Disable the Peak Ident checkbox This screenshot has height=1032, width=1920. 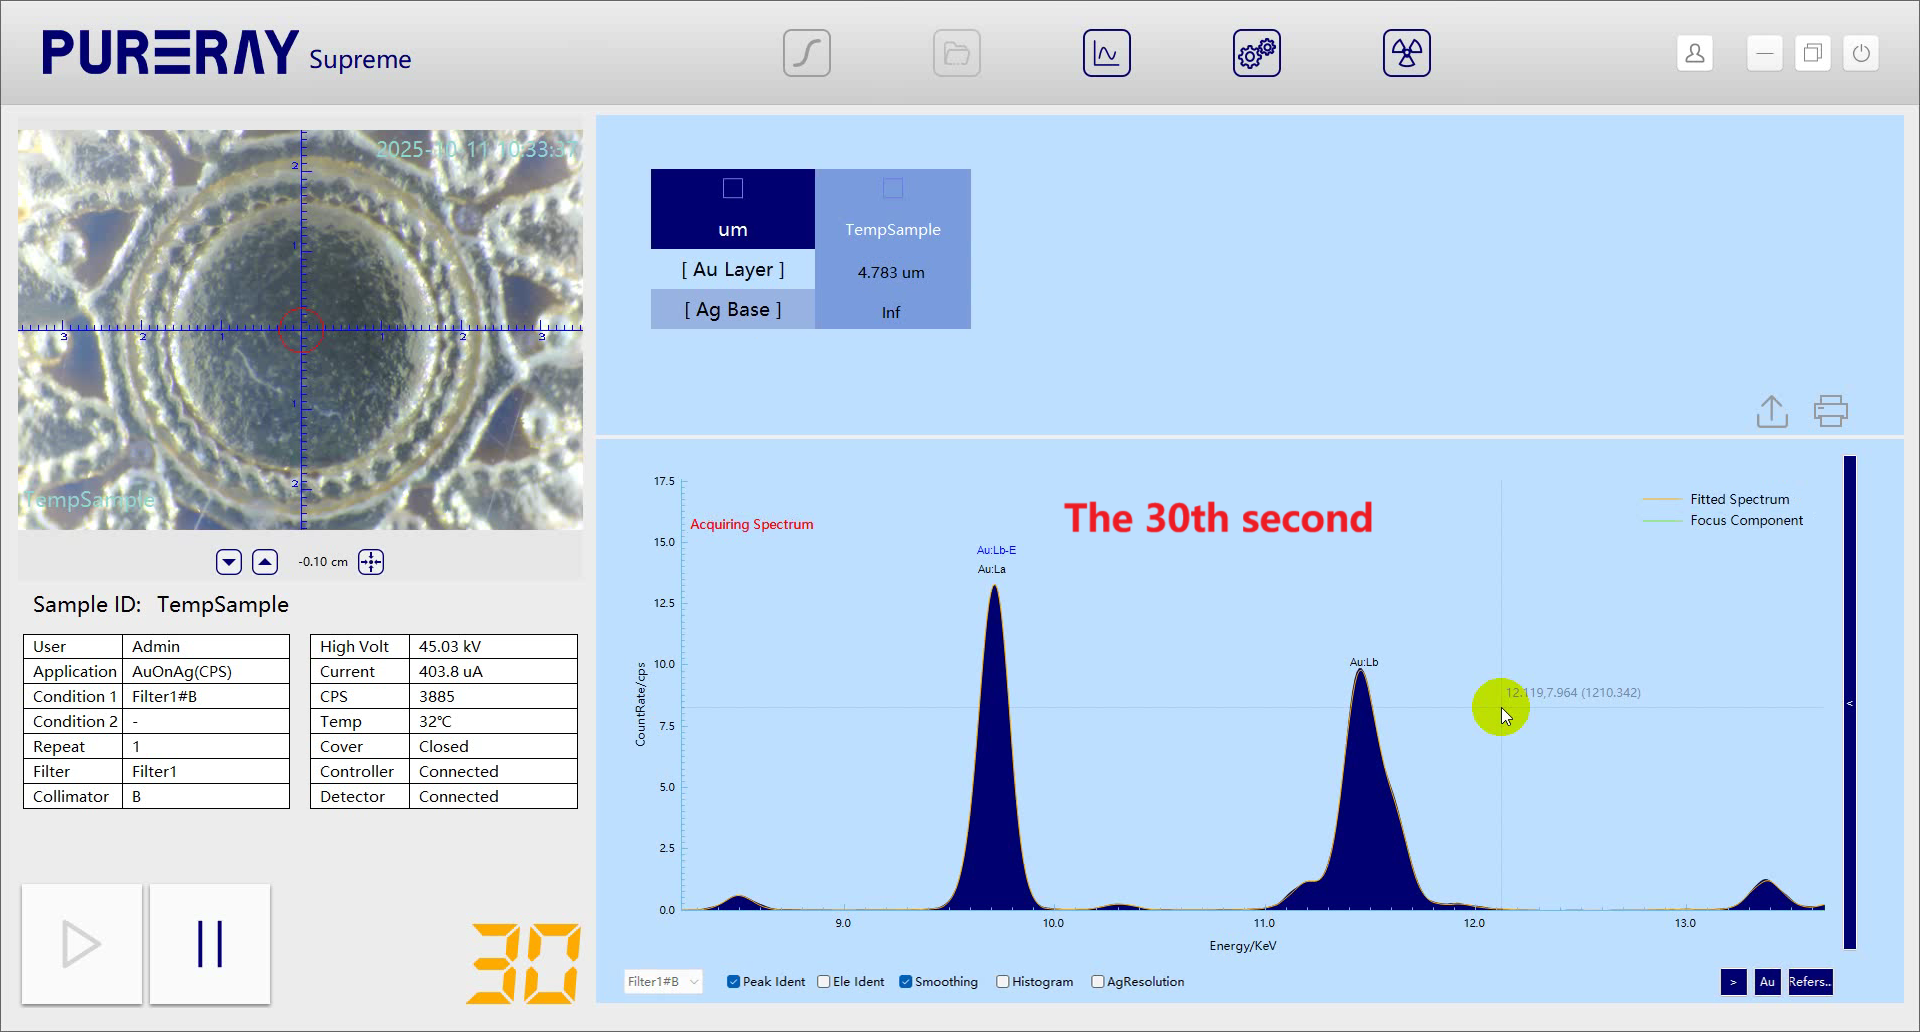click(734, 982)
